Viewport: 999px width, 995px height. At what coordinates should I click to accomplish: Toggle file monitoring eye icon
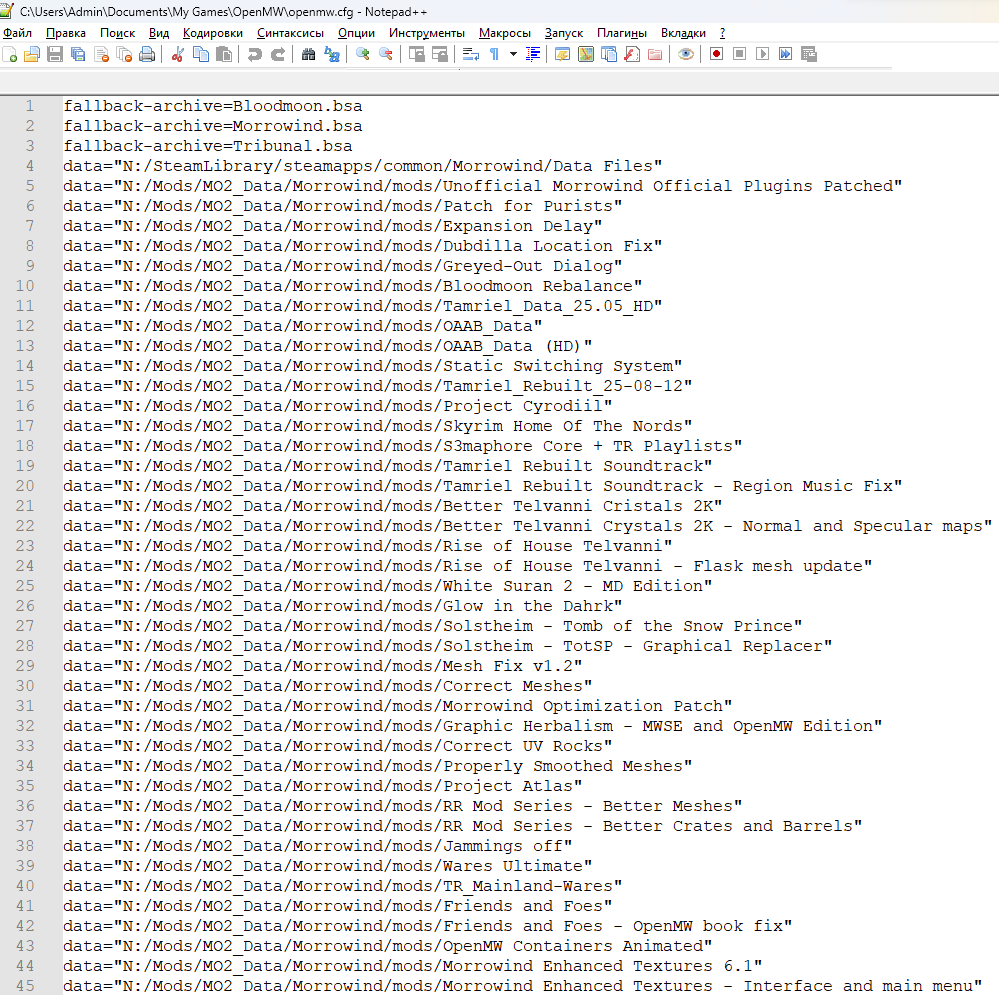point(686,55)
